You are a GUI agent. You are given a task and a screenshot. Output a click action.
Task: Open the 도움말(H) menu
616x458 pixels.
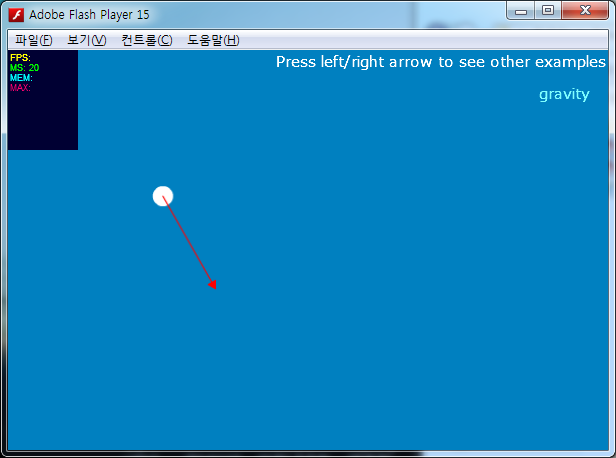pos(213,40)
